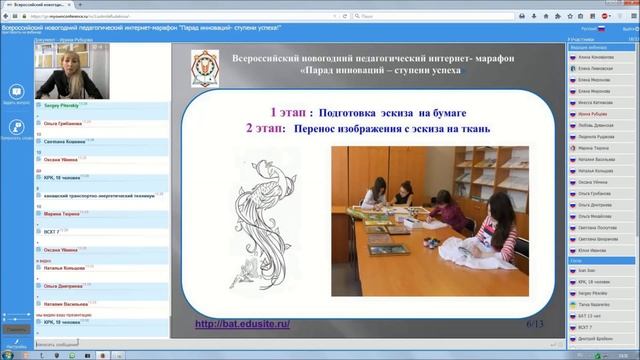Click slide counter 6/13
This screenshot has width=640, height=360.
[x=535, y=324]
